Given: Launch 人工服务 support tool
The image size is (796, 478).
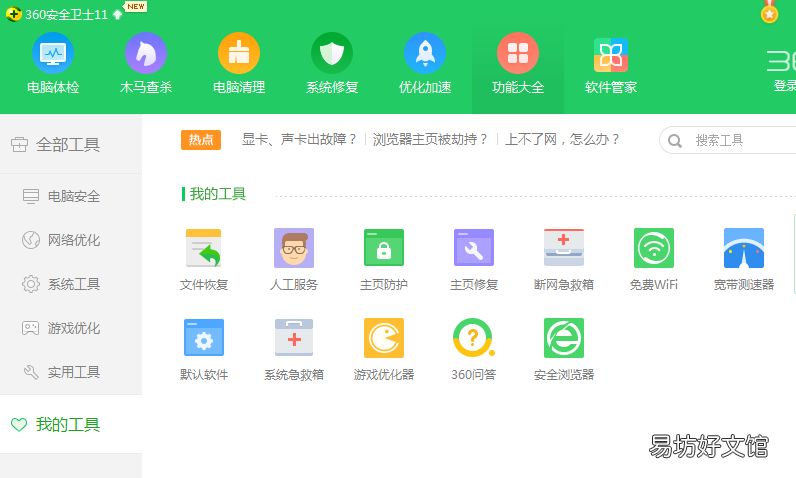Looking at the screenshot, I should [x=293, y=260].
